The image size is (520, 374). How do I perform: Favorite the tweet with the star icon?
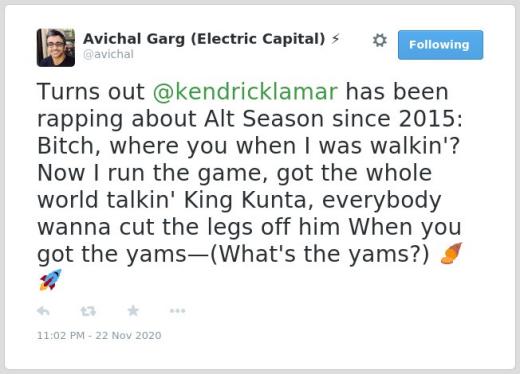tap(133, 311)
